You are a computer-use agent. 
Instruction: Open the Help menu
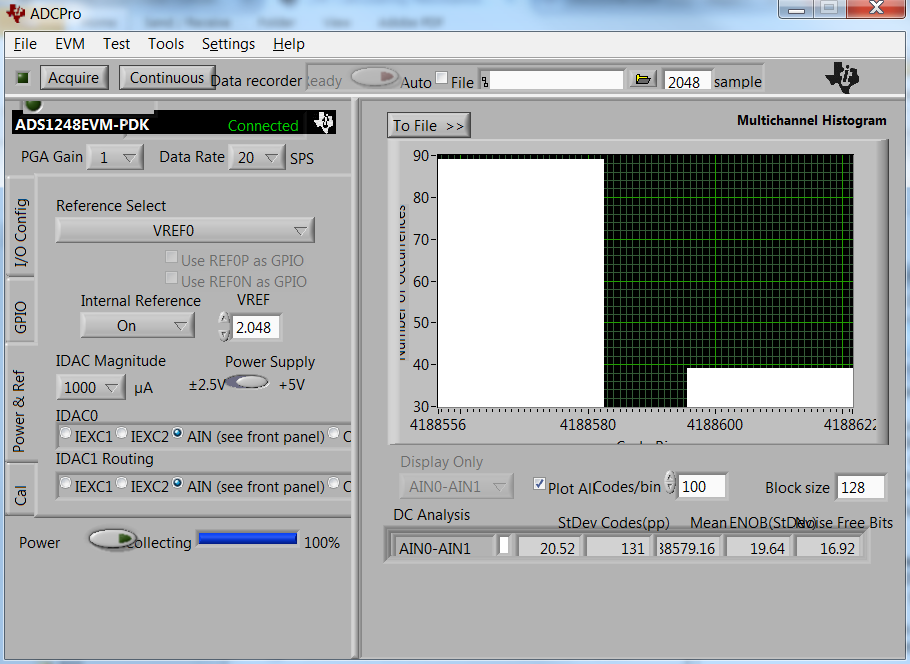coord(288,44)
